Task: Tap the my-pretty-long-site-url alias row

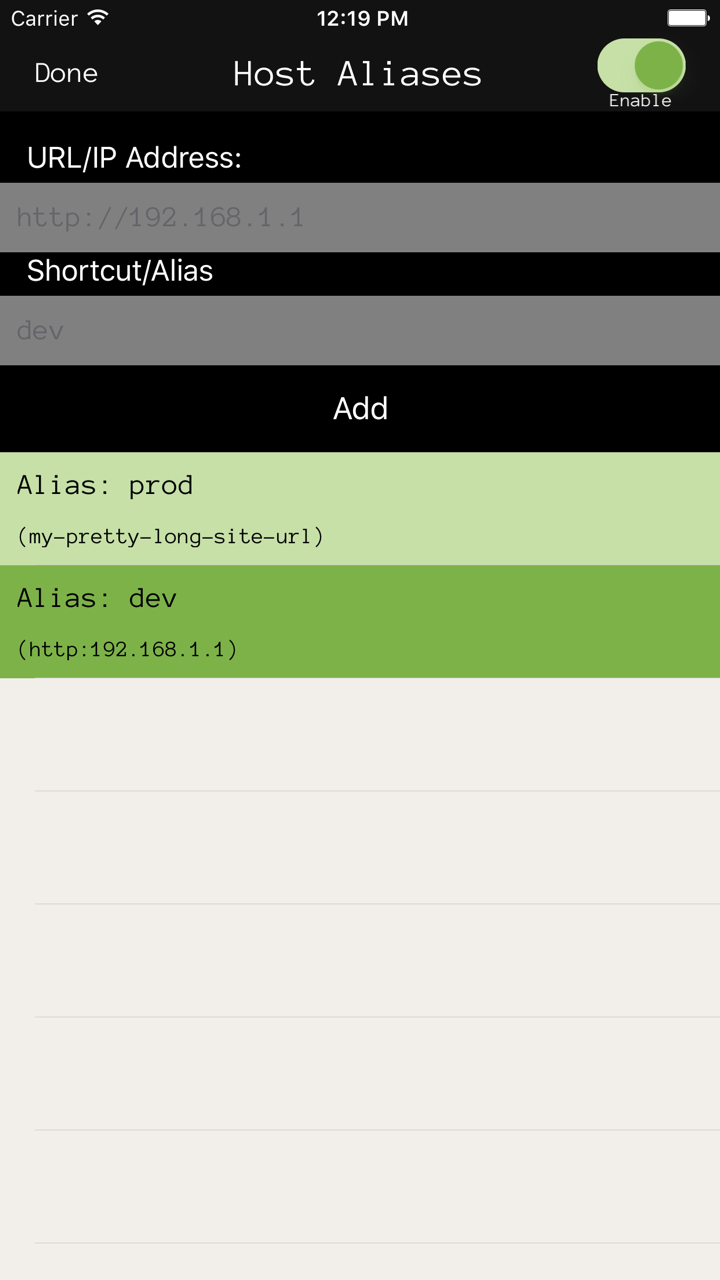Action: coord(360,508)
